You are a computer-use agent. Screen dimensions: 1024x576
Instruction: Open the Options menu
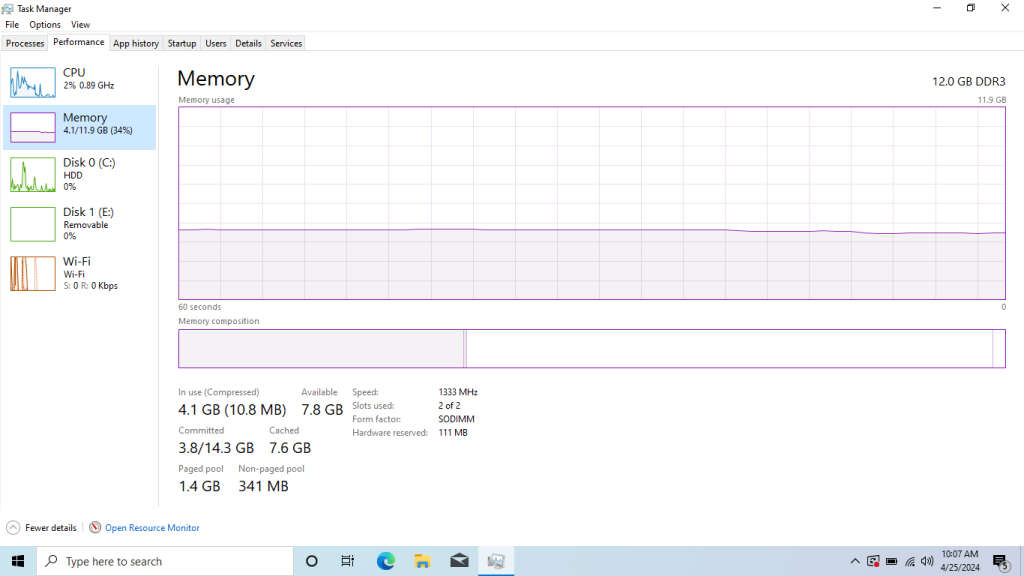45,24
